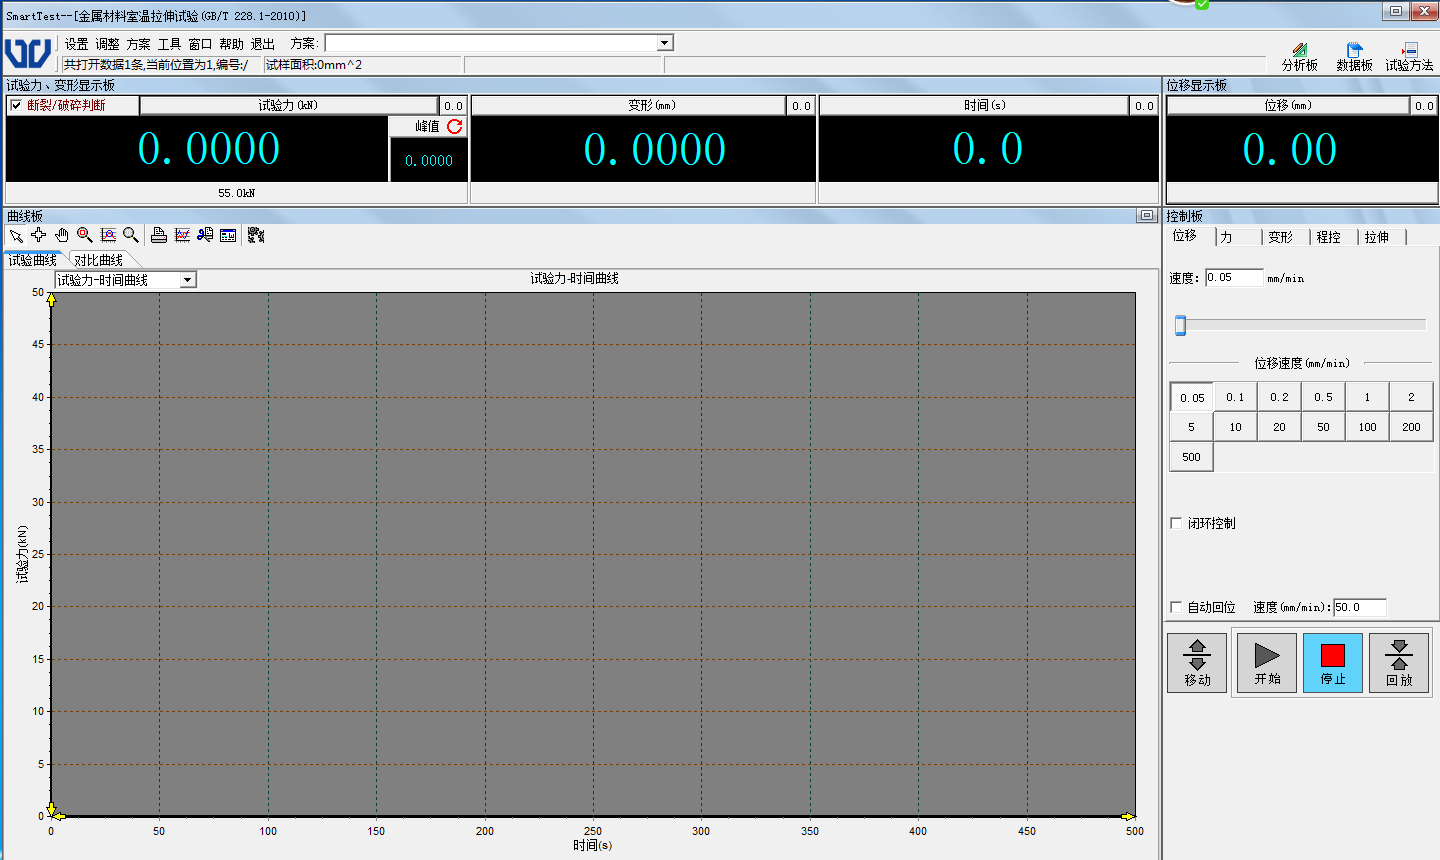Select the arrow pointer tool in curve toolbar

16,236
